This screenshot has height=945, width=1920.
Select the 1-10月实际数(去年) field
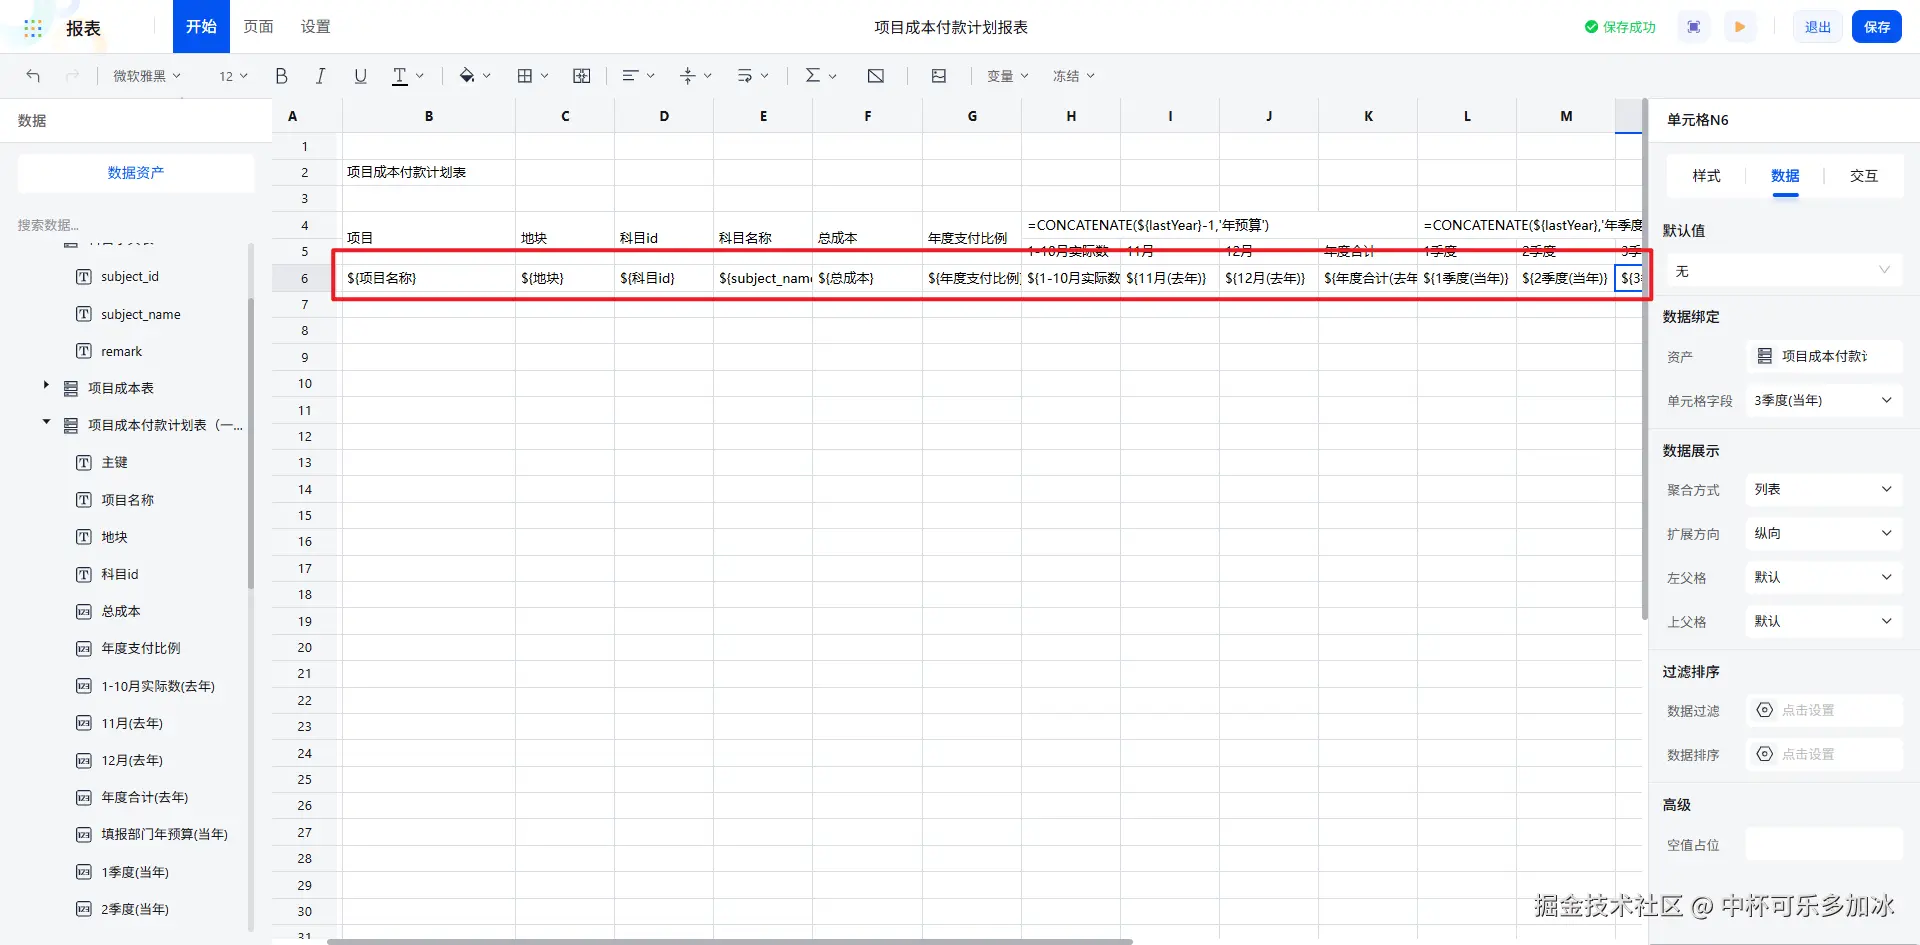(158, 686)
